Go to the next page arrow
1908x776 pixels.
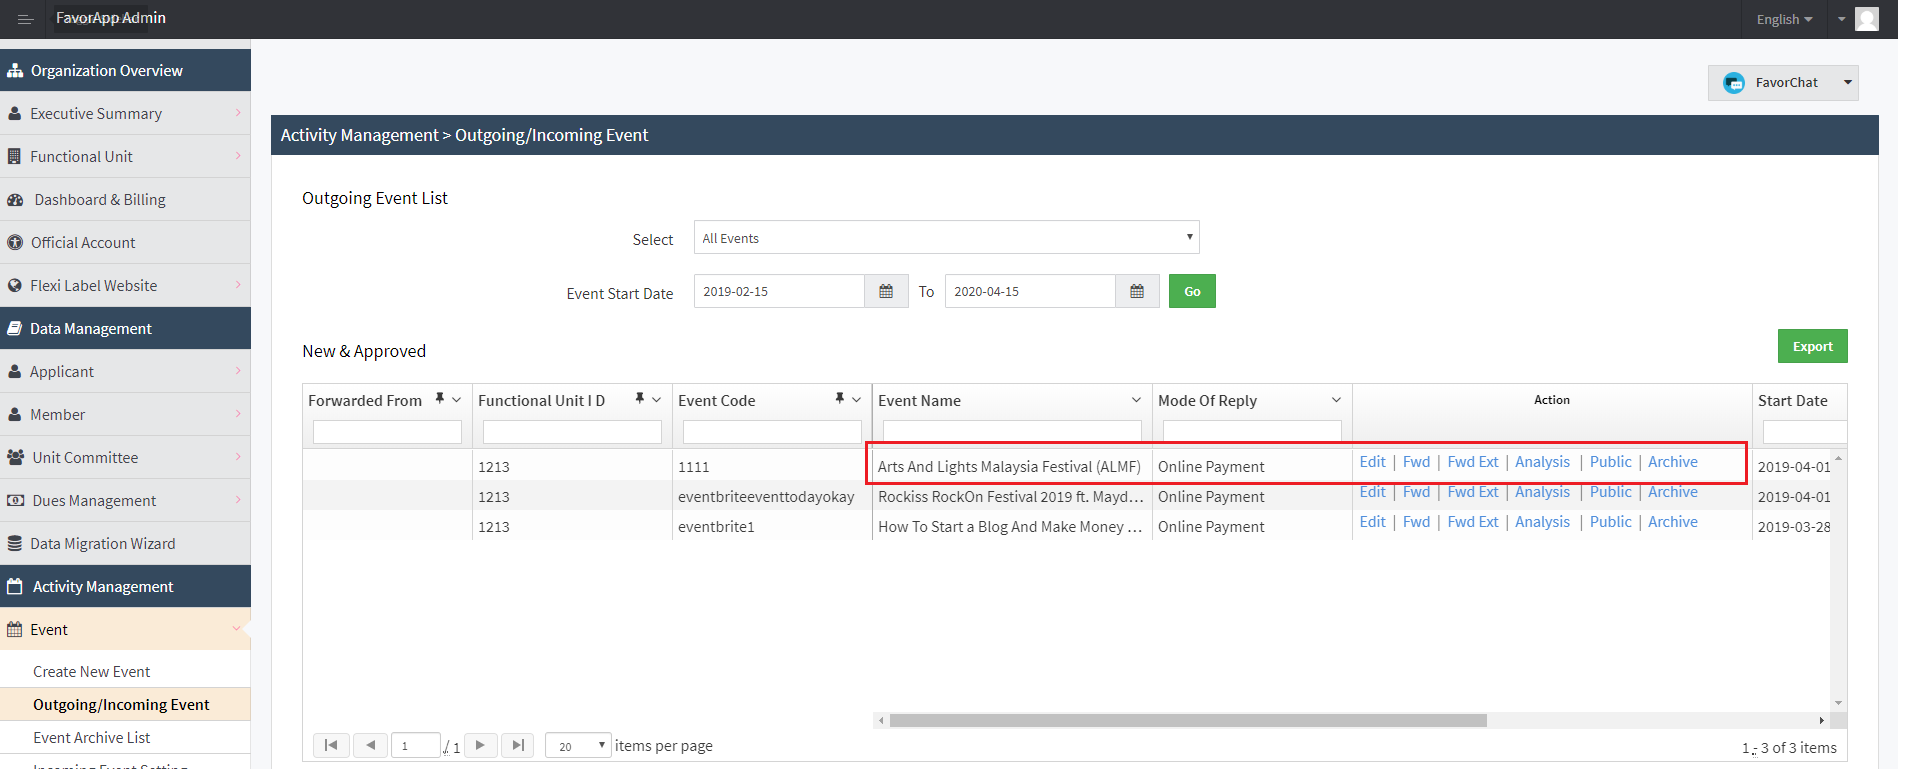(x=480, y=745)
